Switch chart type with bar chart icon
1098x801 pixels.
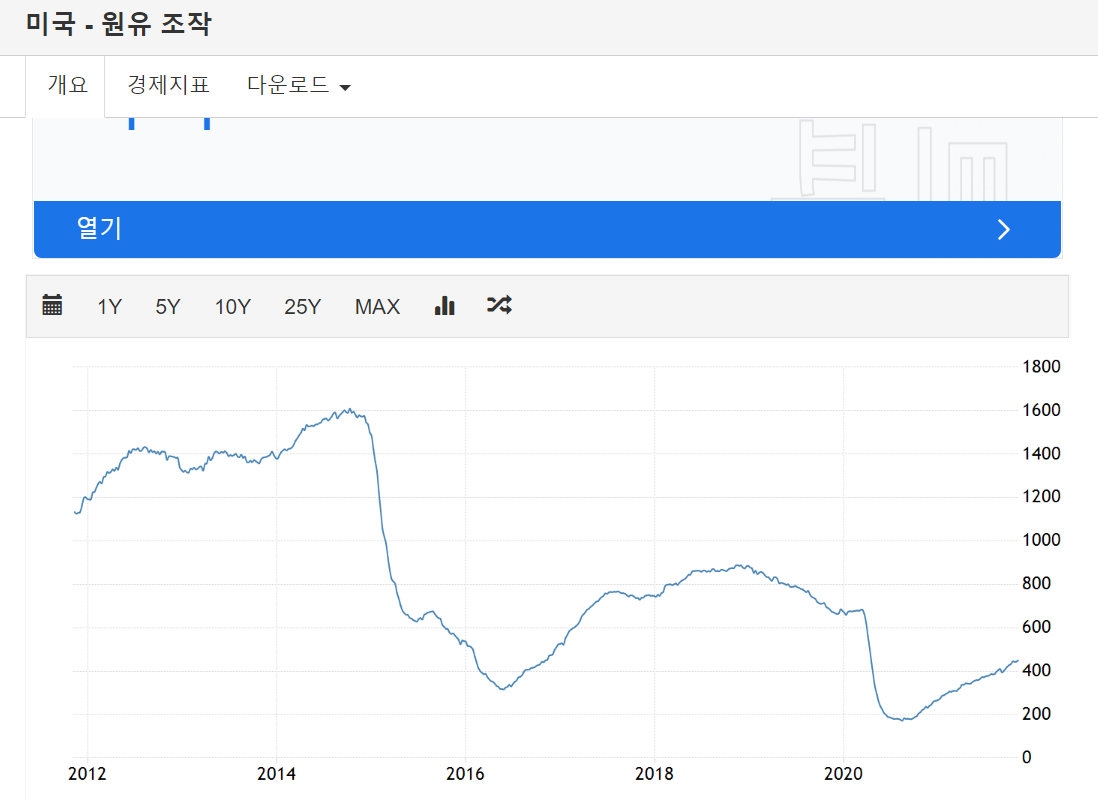click(x=445, y=305)
